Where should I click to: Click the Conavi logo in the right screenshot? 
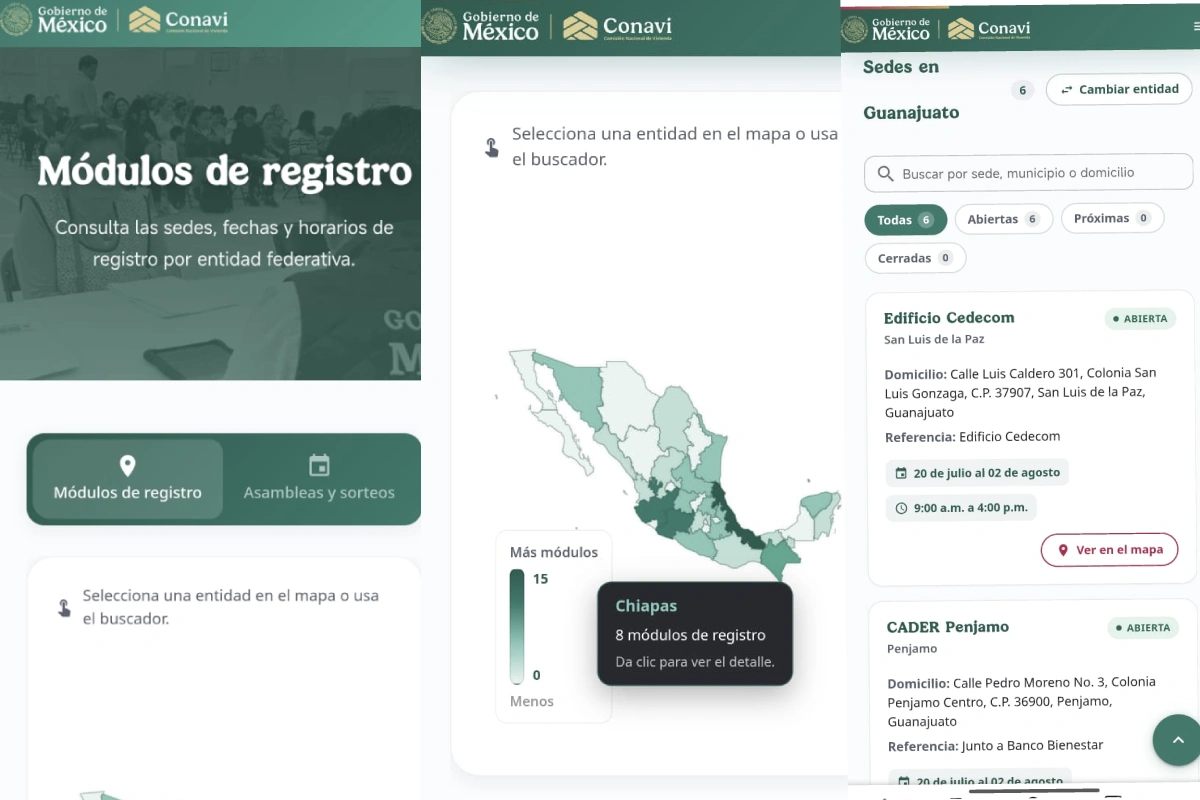(x=989, y=29)
